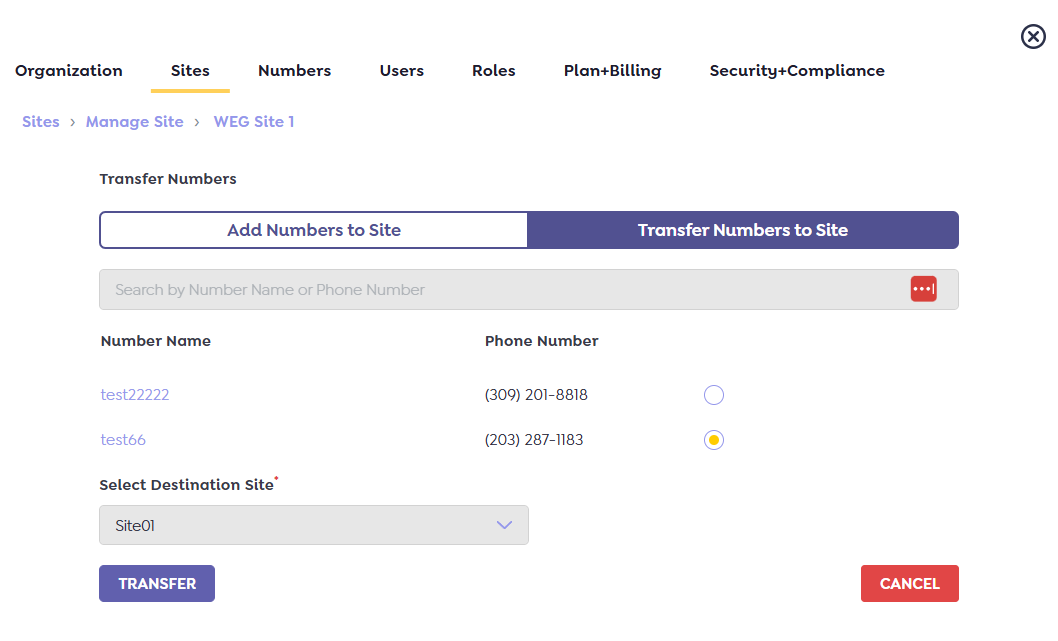This screenshot has height=641, width=1058.
Task: Select radio button for test66 number
Action: click(713, 440)
